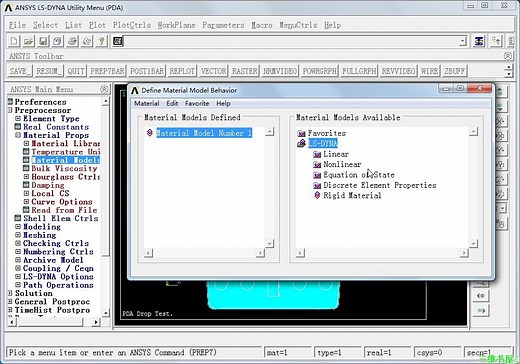The width and height of the screenshot is (520, 364).
Task: Click the command prompt icon beside input box
Action: point(118,41)
